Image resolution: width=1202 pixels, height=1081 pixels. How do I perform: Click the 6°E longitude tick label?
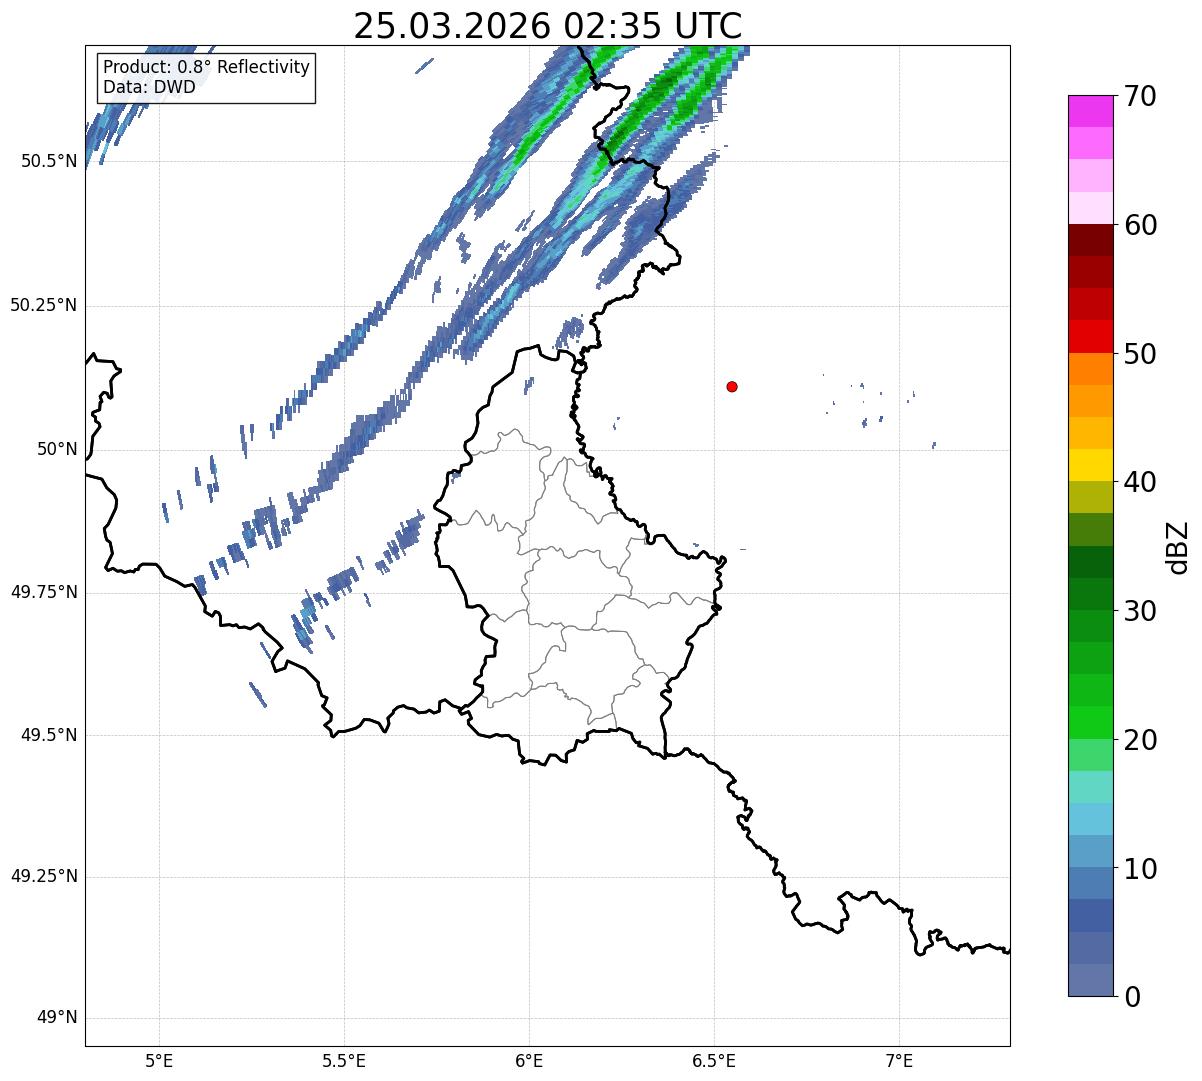click(x=529, y=1060)
